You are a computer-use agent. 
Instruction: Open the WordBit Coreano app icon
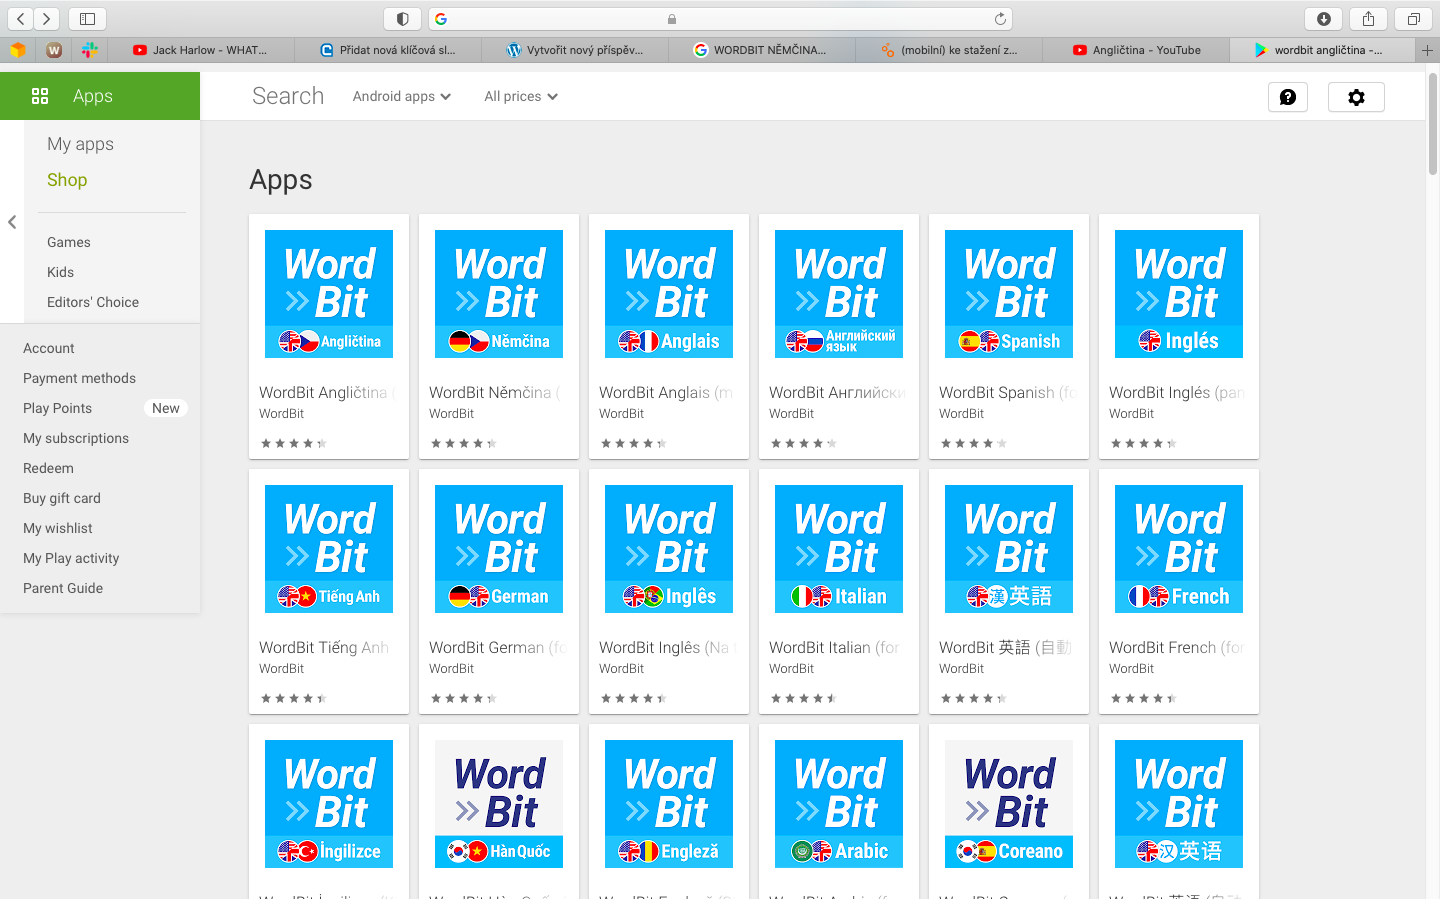[x=1009, y=804]
